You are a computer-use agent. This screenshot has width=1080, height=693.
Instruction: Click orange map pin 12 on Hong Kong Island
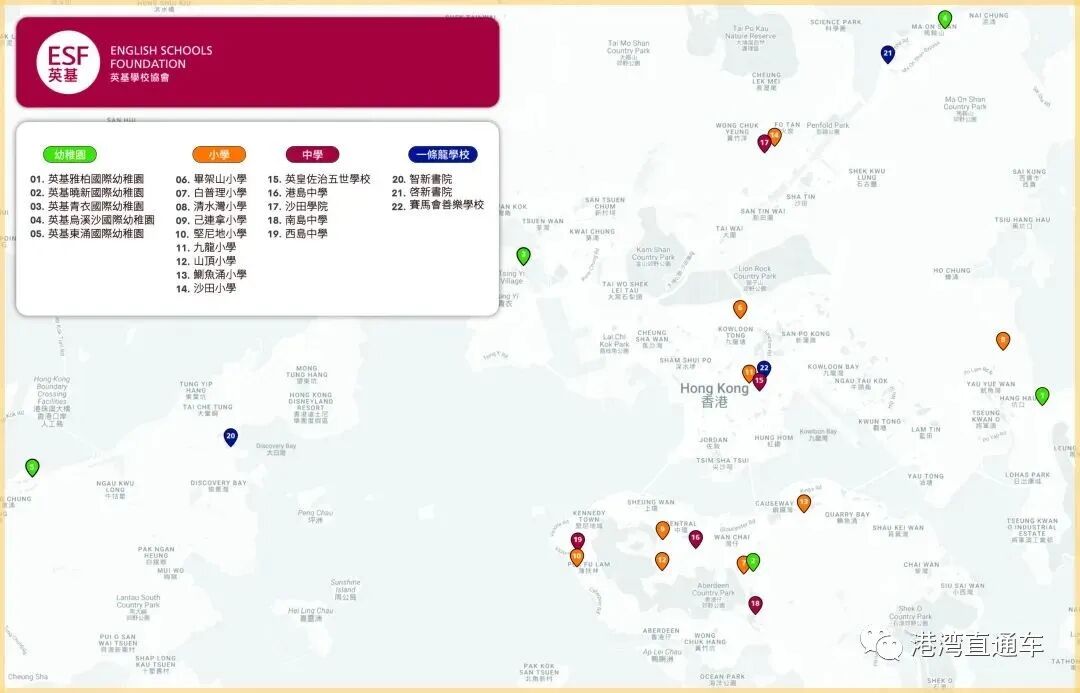[662, 561]
